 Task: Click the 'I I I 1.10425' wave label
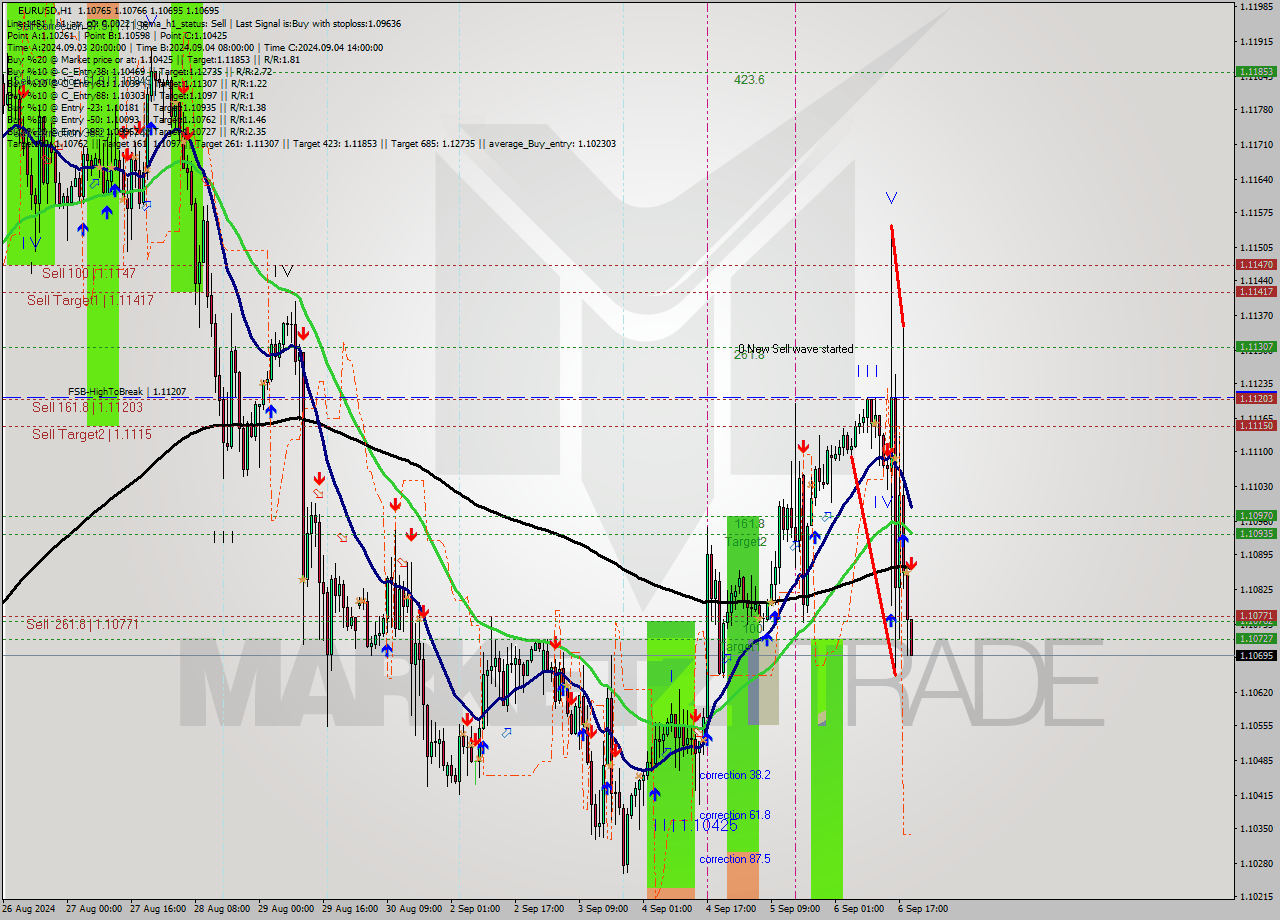[696, 825]
